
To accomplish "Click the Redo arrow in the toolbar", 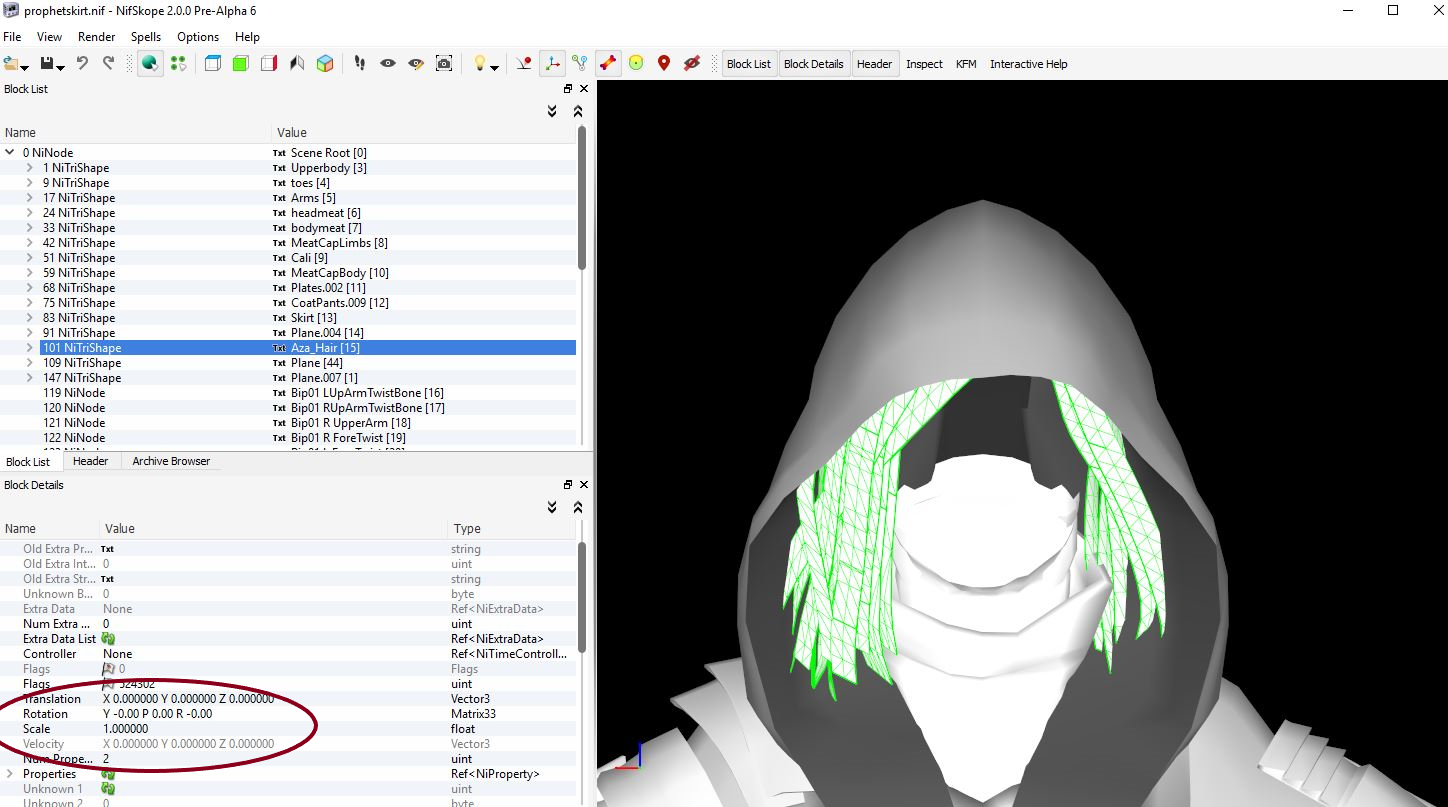I will point(108,63).
